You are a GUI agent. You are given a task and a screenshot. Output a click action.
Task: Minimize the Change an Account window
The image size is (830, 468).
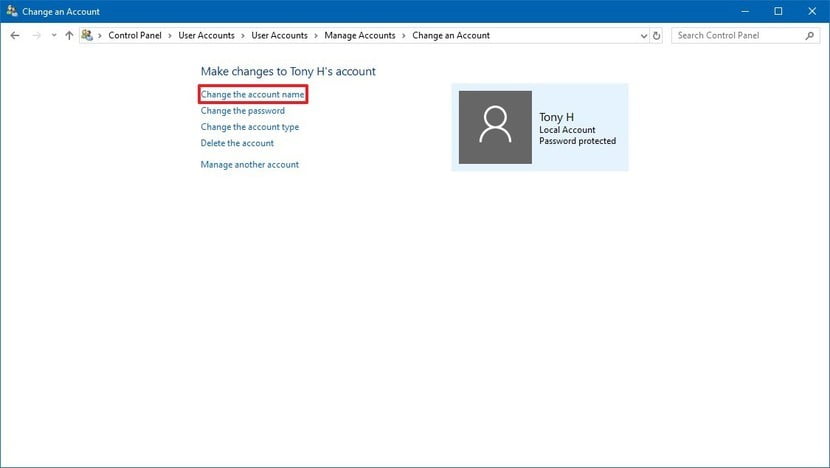(x=745, y=11)
